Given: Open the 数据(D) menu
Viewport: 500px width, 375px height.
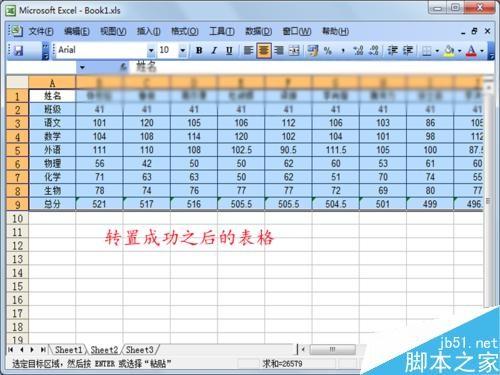Looking at the screenshot, I should tap(259, 32).
